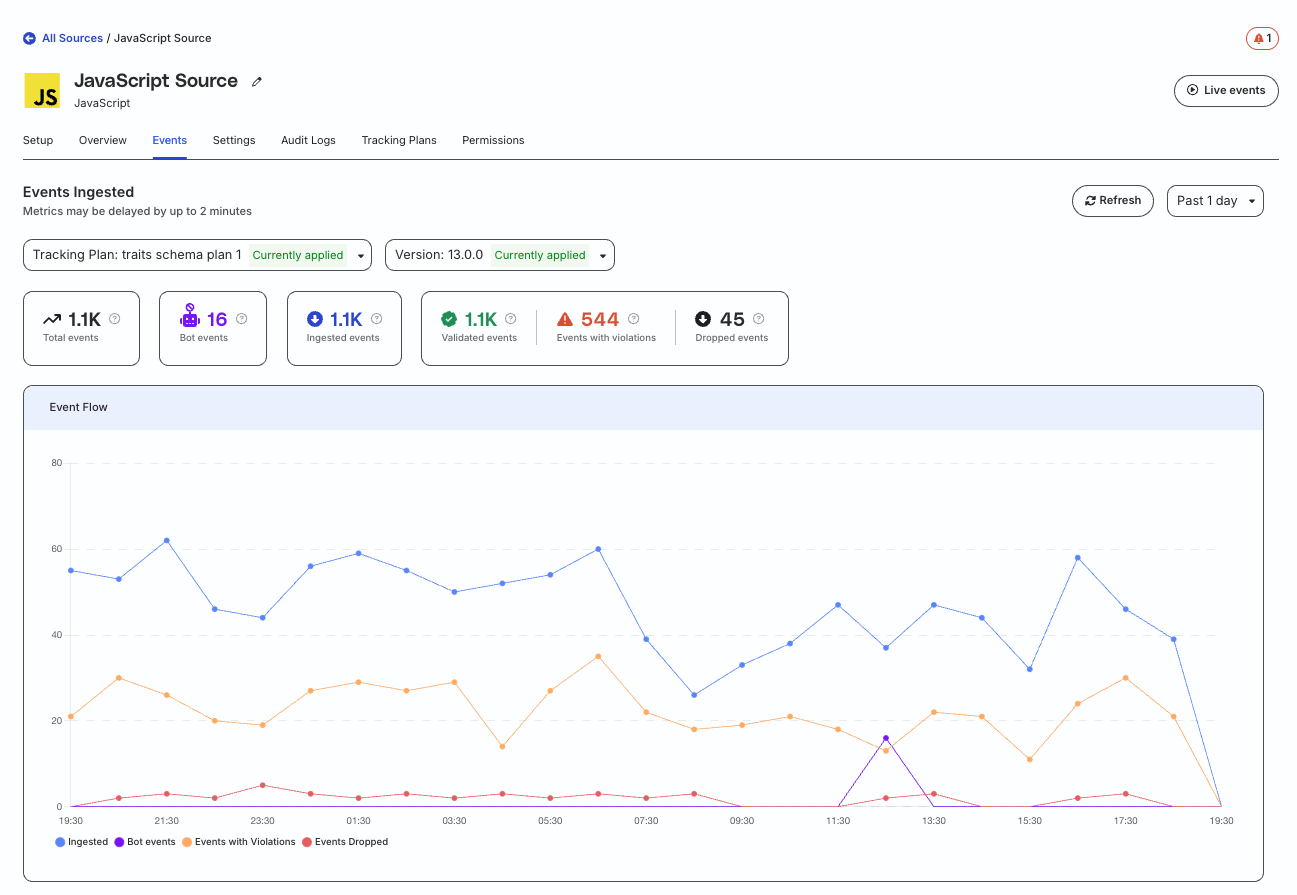This screenshot has height=895, width=1297.
Task: Open the Version 13.0.0 dropdown
Action: (500, 255)
